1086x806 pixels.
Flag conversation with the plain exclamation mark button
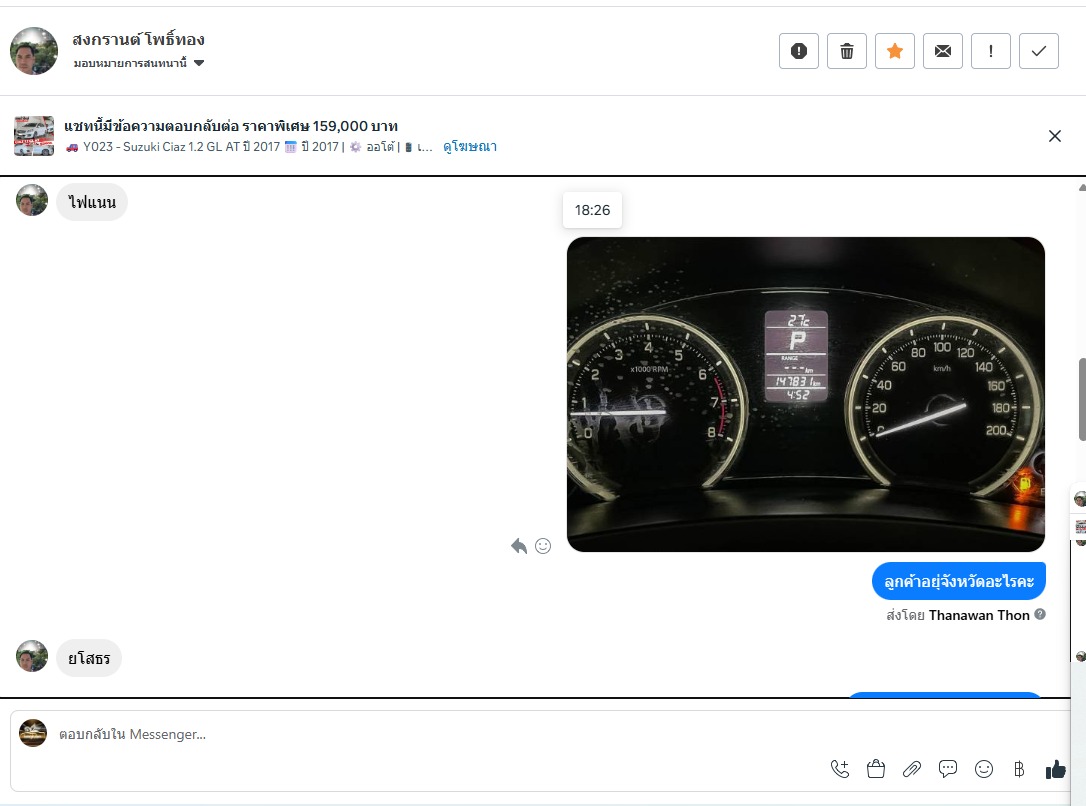(x=990, y=51)
